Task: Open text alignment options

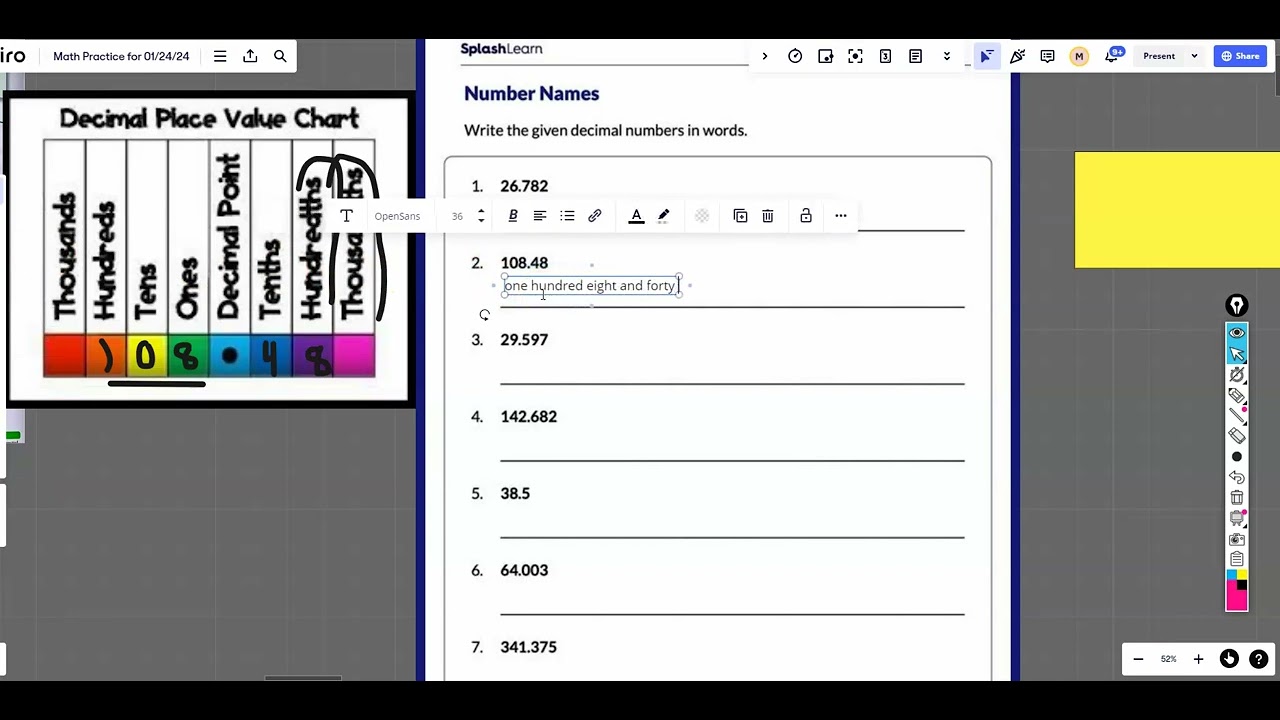Action: click(540, 216)
